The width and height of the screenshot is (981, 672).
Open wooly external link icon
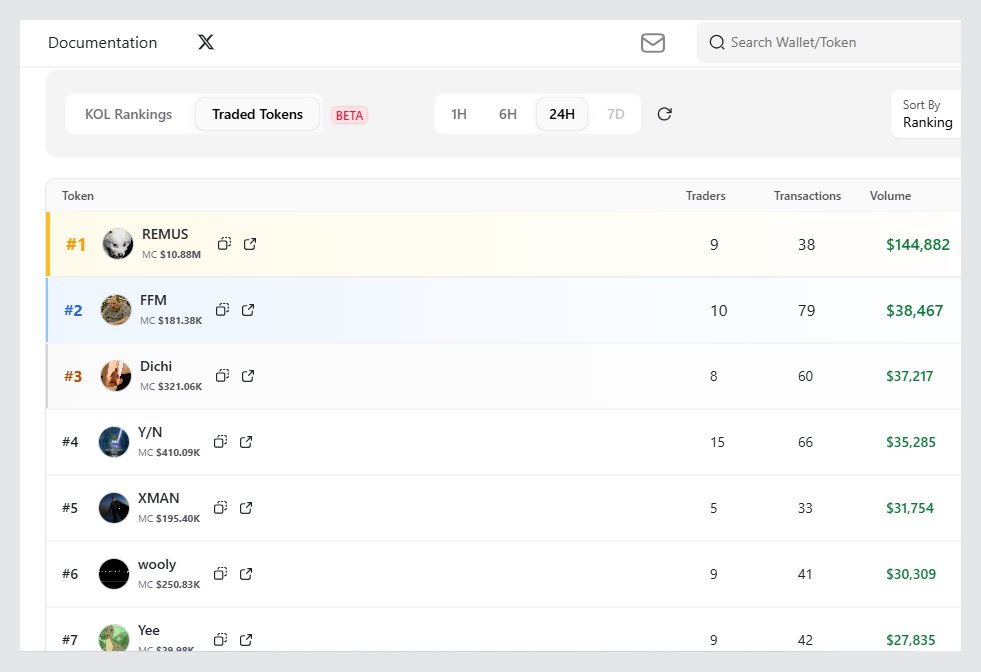click(246, 574)
